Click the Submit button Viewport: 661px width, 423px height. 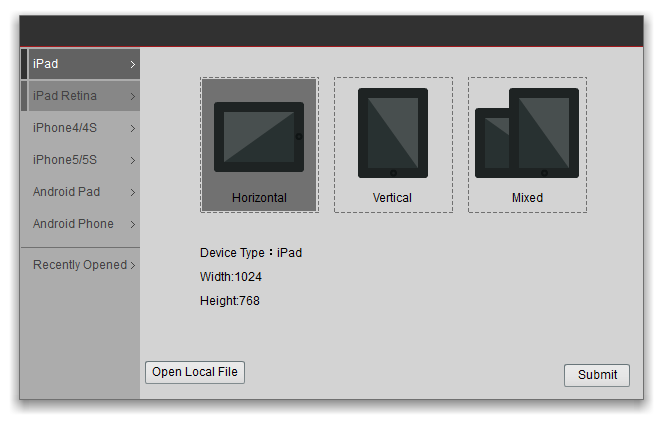click(597, 375)
